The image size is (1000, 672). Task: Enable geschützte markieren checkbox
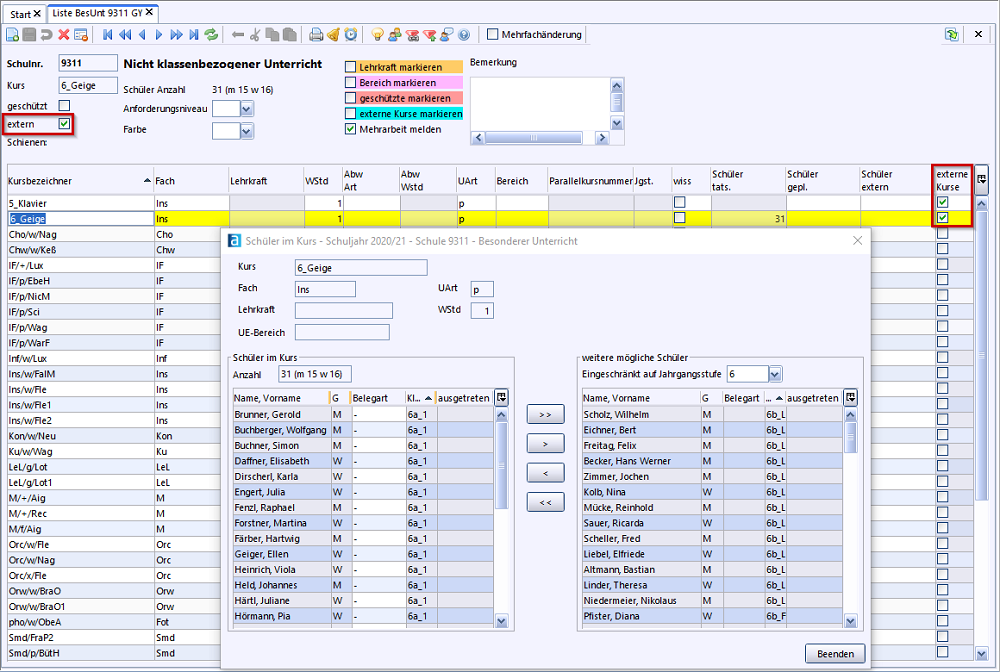[x=350, y=98]
